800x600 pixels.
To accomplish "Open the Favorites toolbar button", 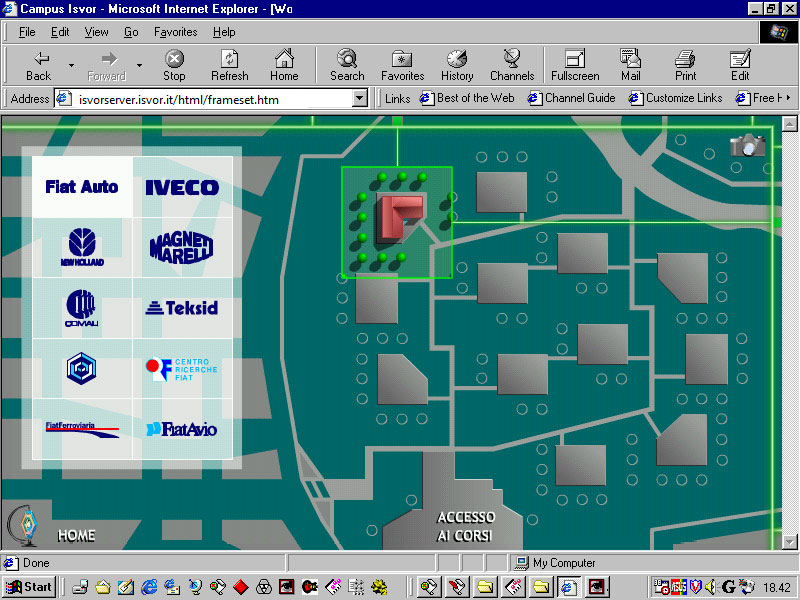I will coord(403,66).
